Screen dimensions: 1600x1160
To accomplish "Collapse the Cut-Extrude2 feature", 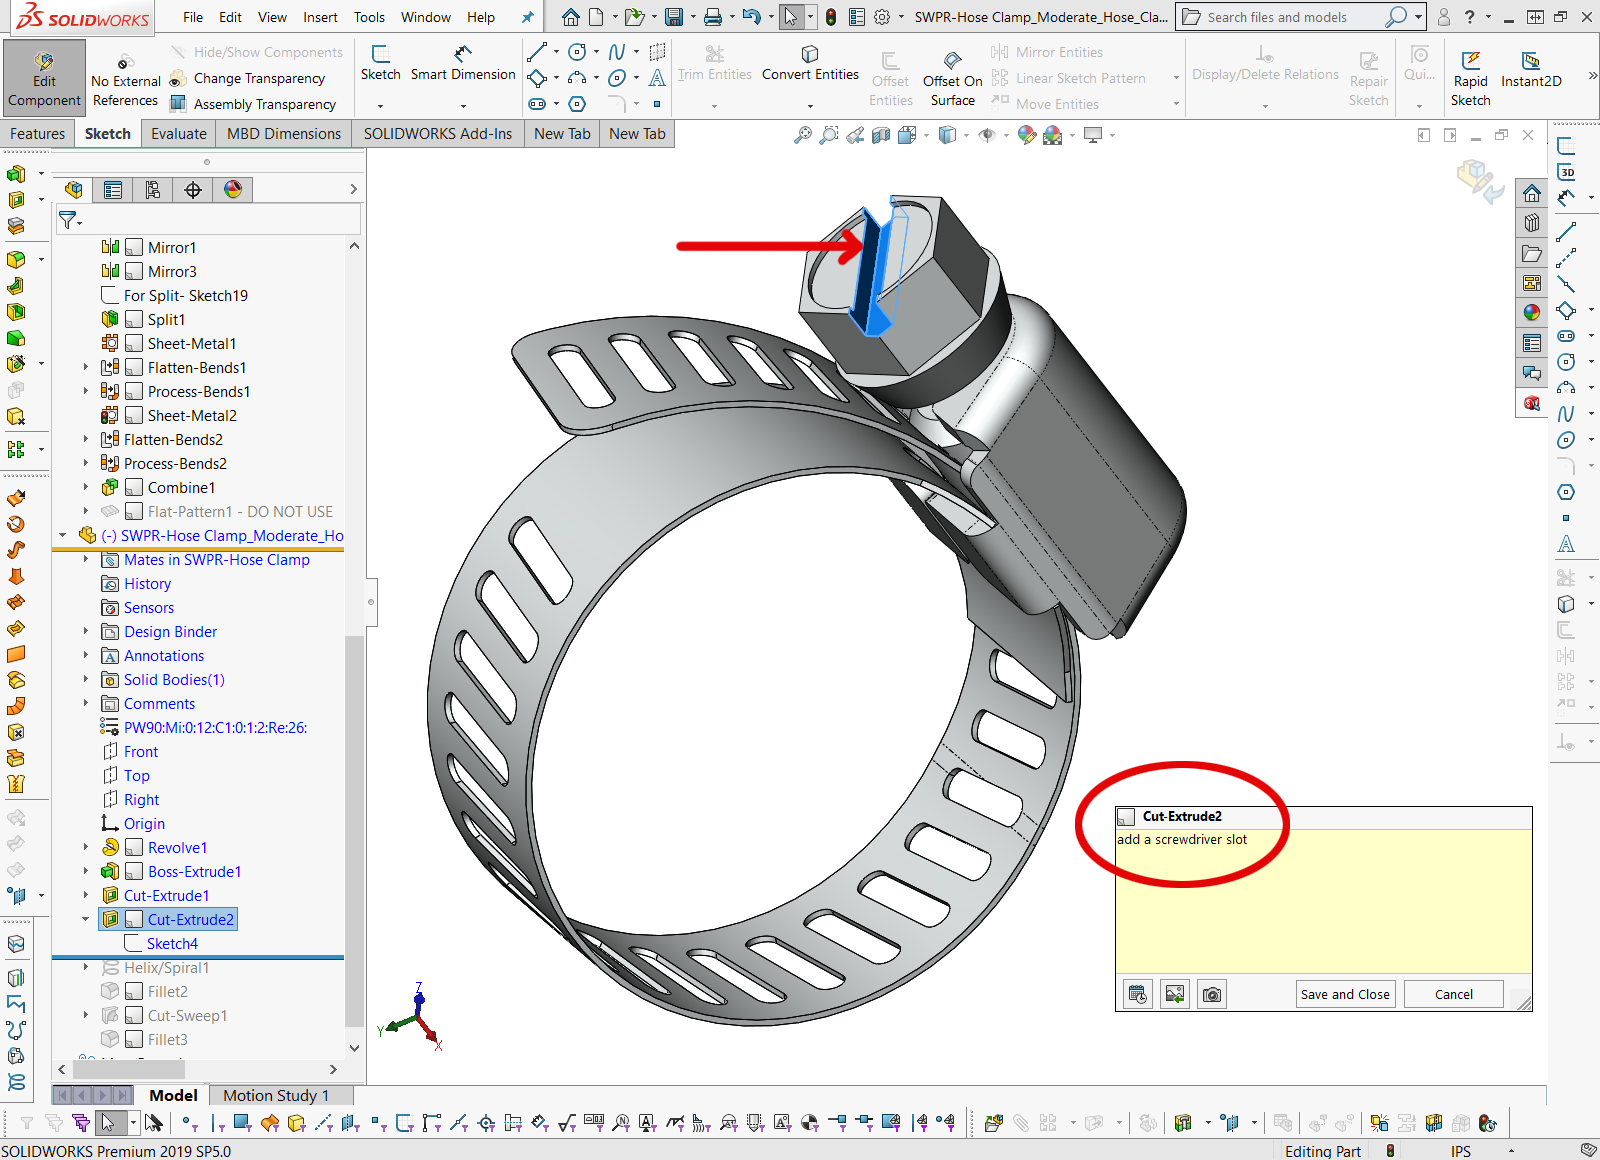I will (x=86, y=919).
